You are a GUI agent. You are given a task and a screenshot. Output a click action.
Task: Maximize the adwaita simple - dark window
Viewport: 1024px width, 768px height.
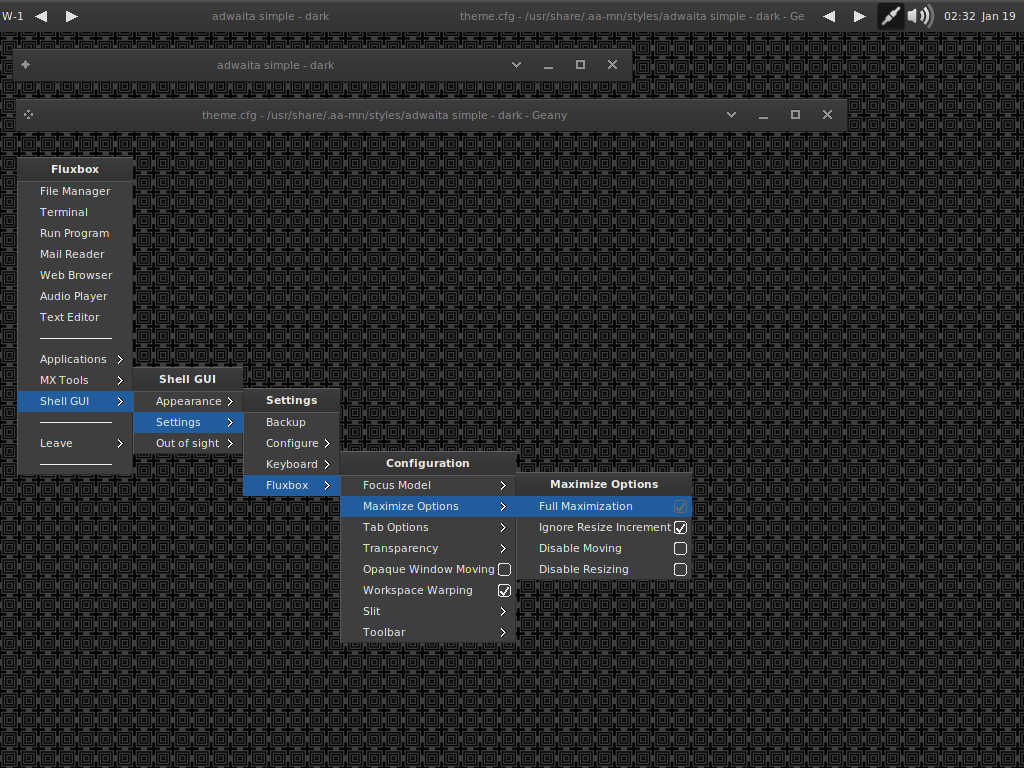coord(580,65)
